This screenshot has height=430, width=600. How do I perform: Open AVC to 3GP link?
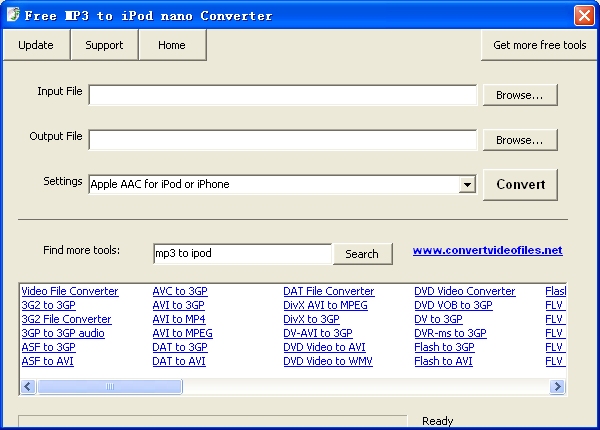coord(180,291)
